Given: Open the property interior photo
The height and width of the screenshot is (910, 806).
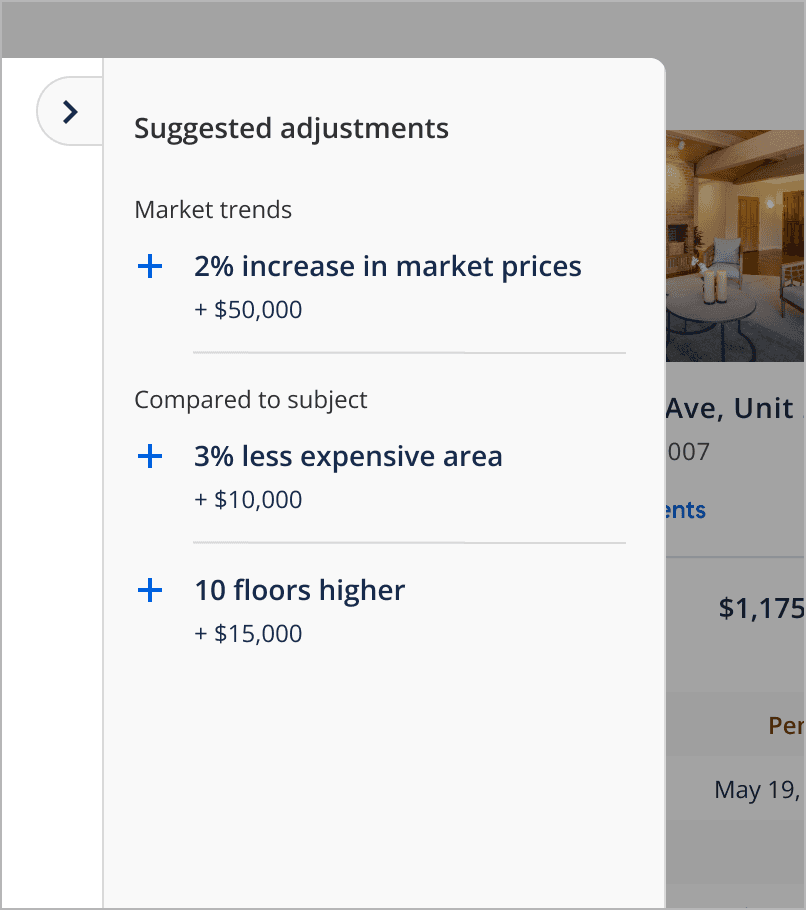Looking at the screenshot, I should pyautogui.click(x=735, y=245).
